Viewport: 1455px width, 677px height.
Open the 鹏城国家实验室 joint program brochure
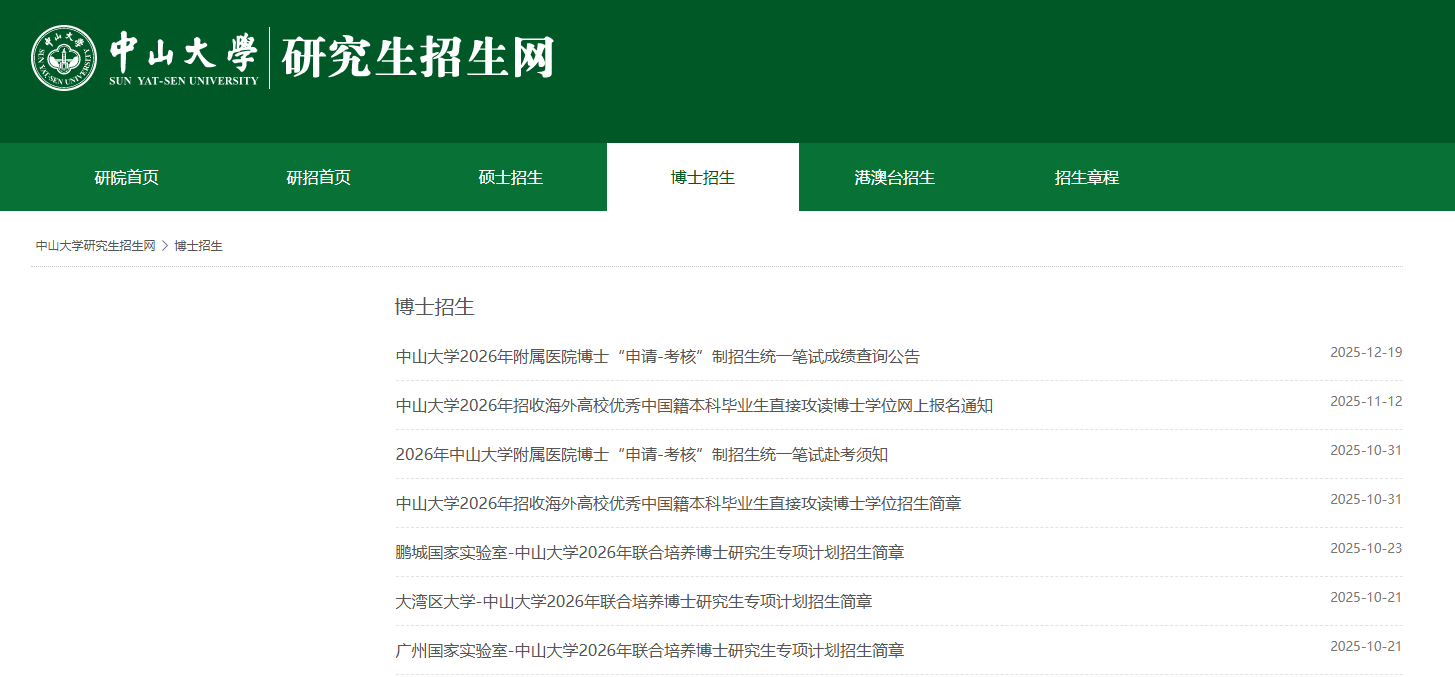tap(650, 553)
